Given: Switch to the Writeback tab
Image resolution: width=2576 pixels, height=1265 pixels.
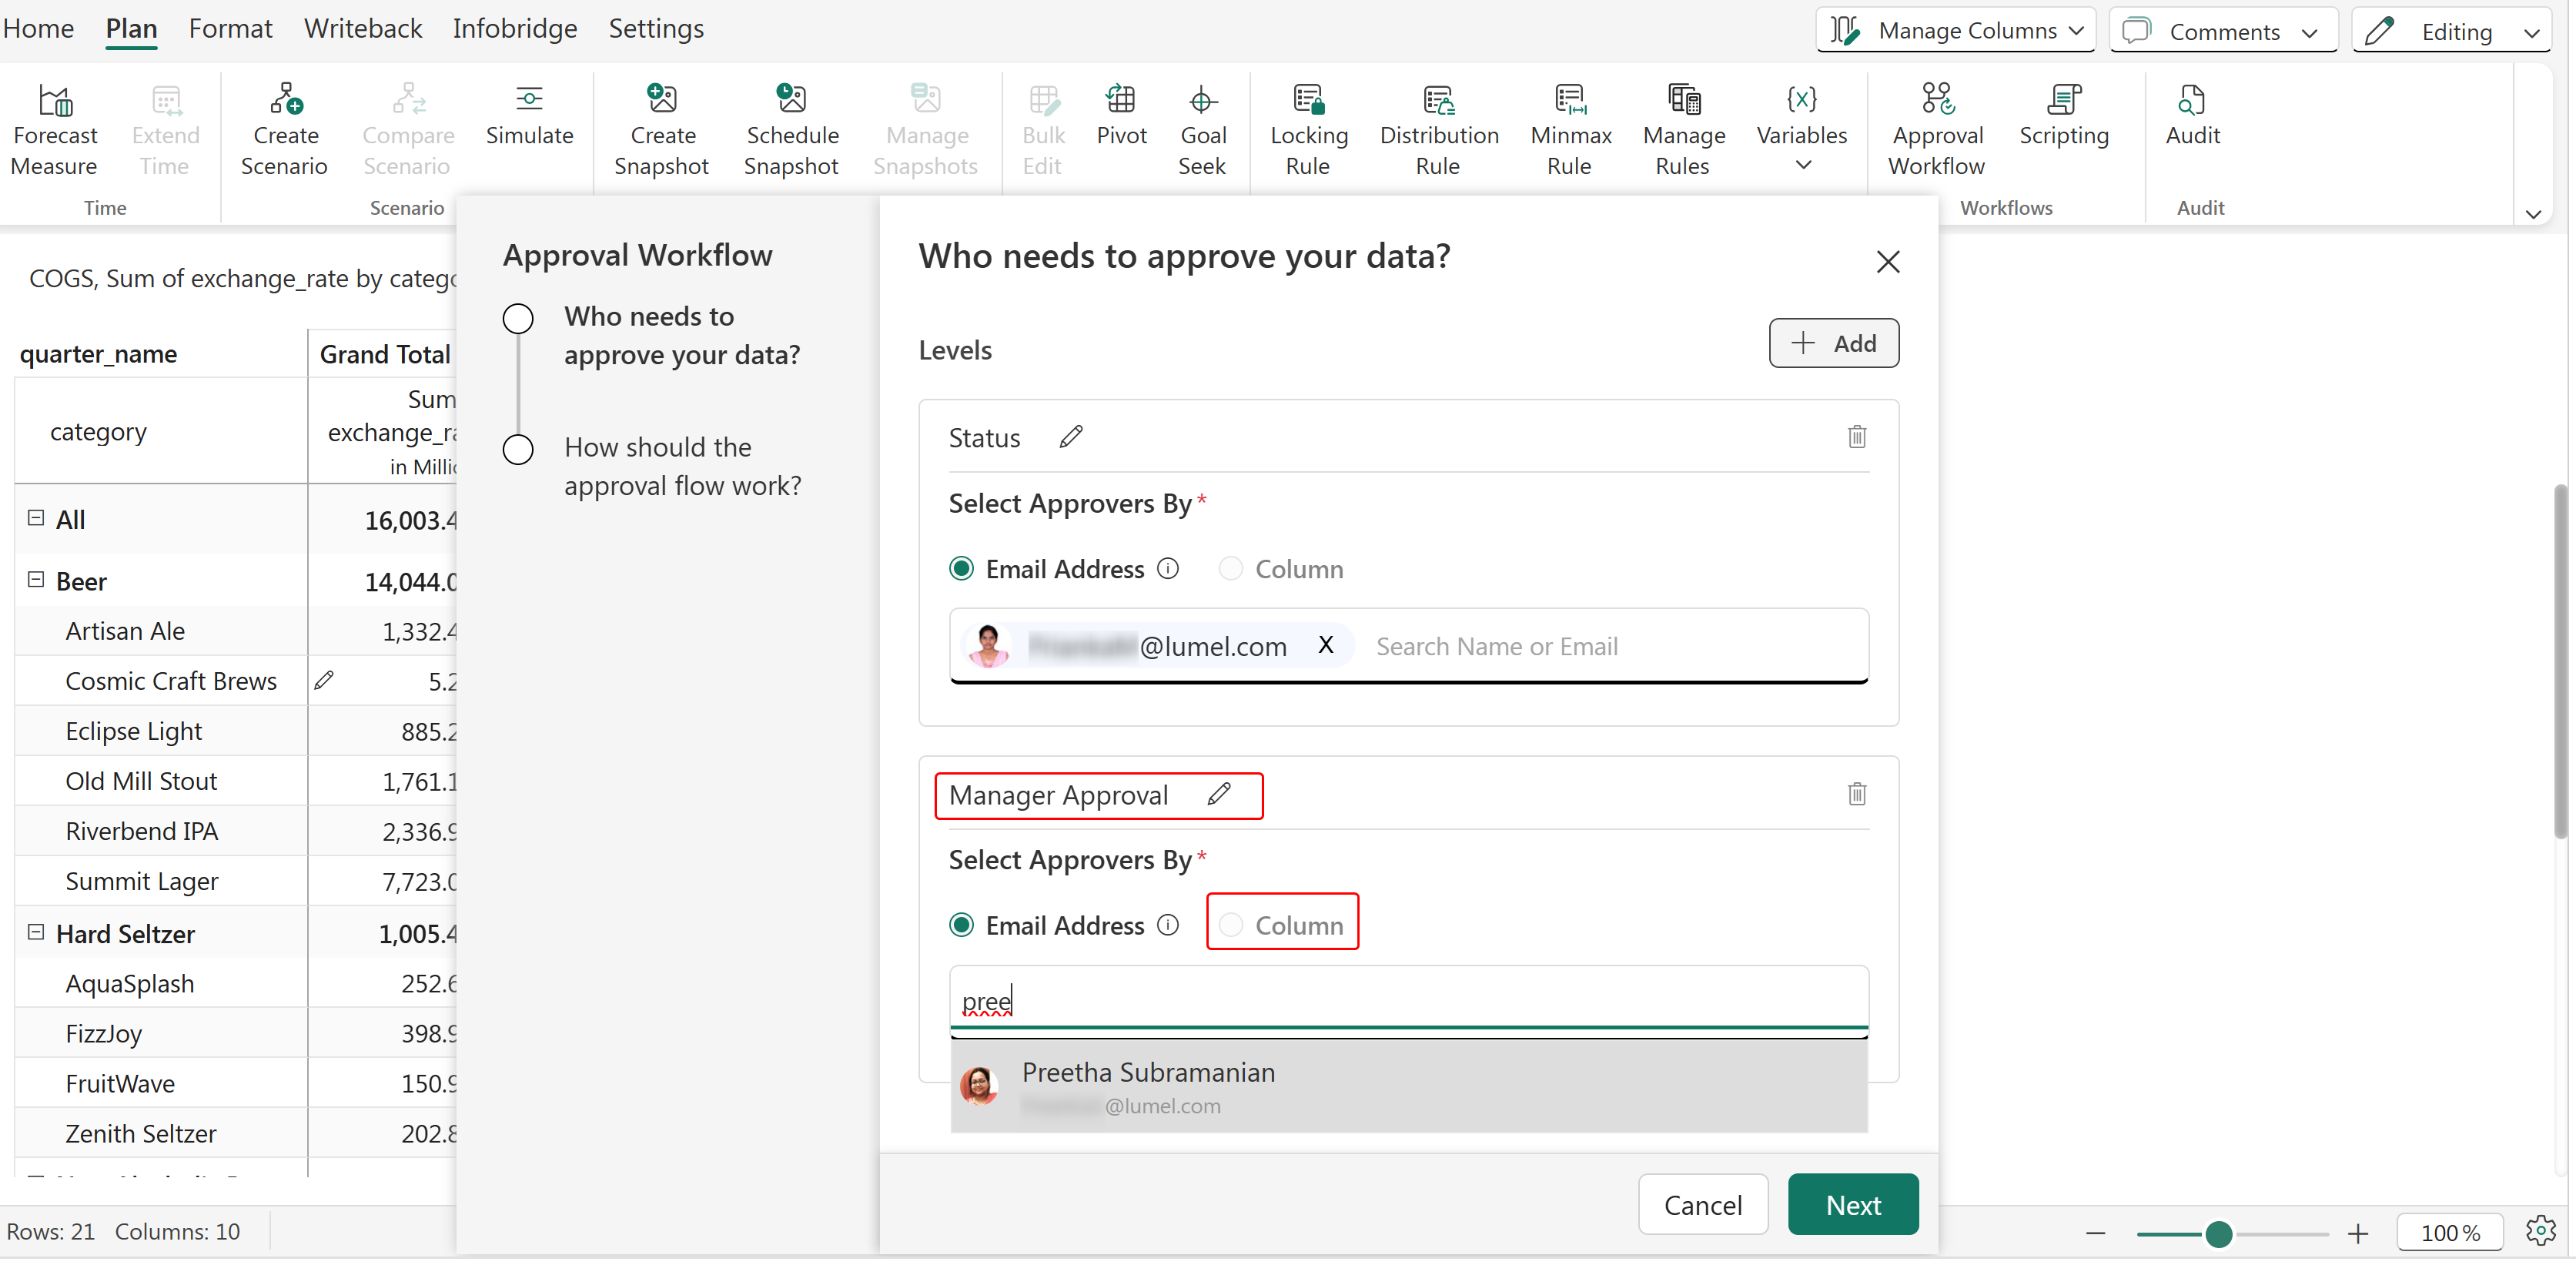Looking at the screenshot, I should (363, 28).
